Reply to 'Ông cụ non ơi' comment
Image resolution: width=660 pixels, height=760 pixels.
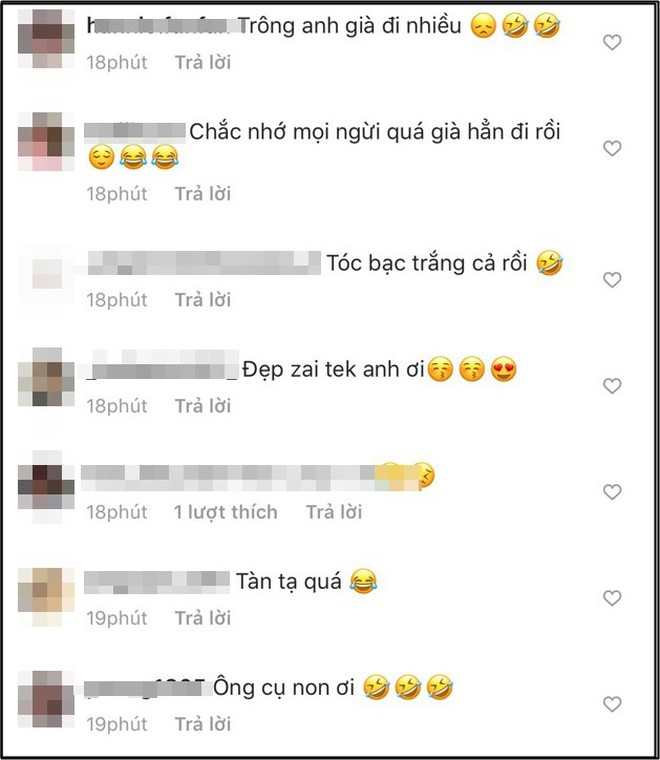tap(203, 725)
